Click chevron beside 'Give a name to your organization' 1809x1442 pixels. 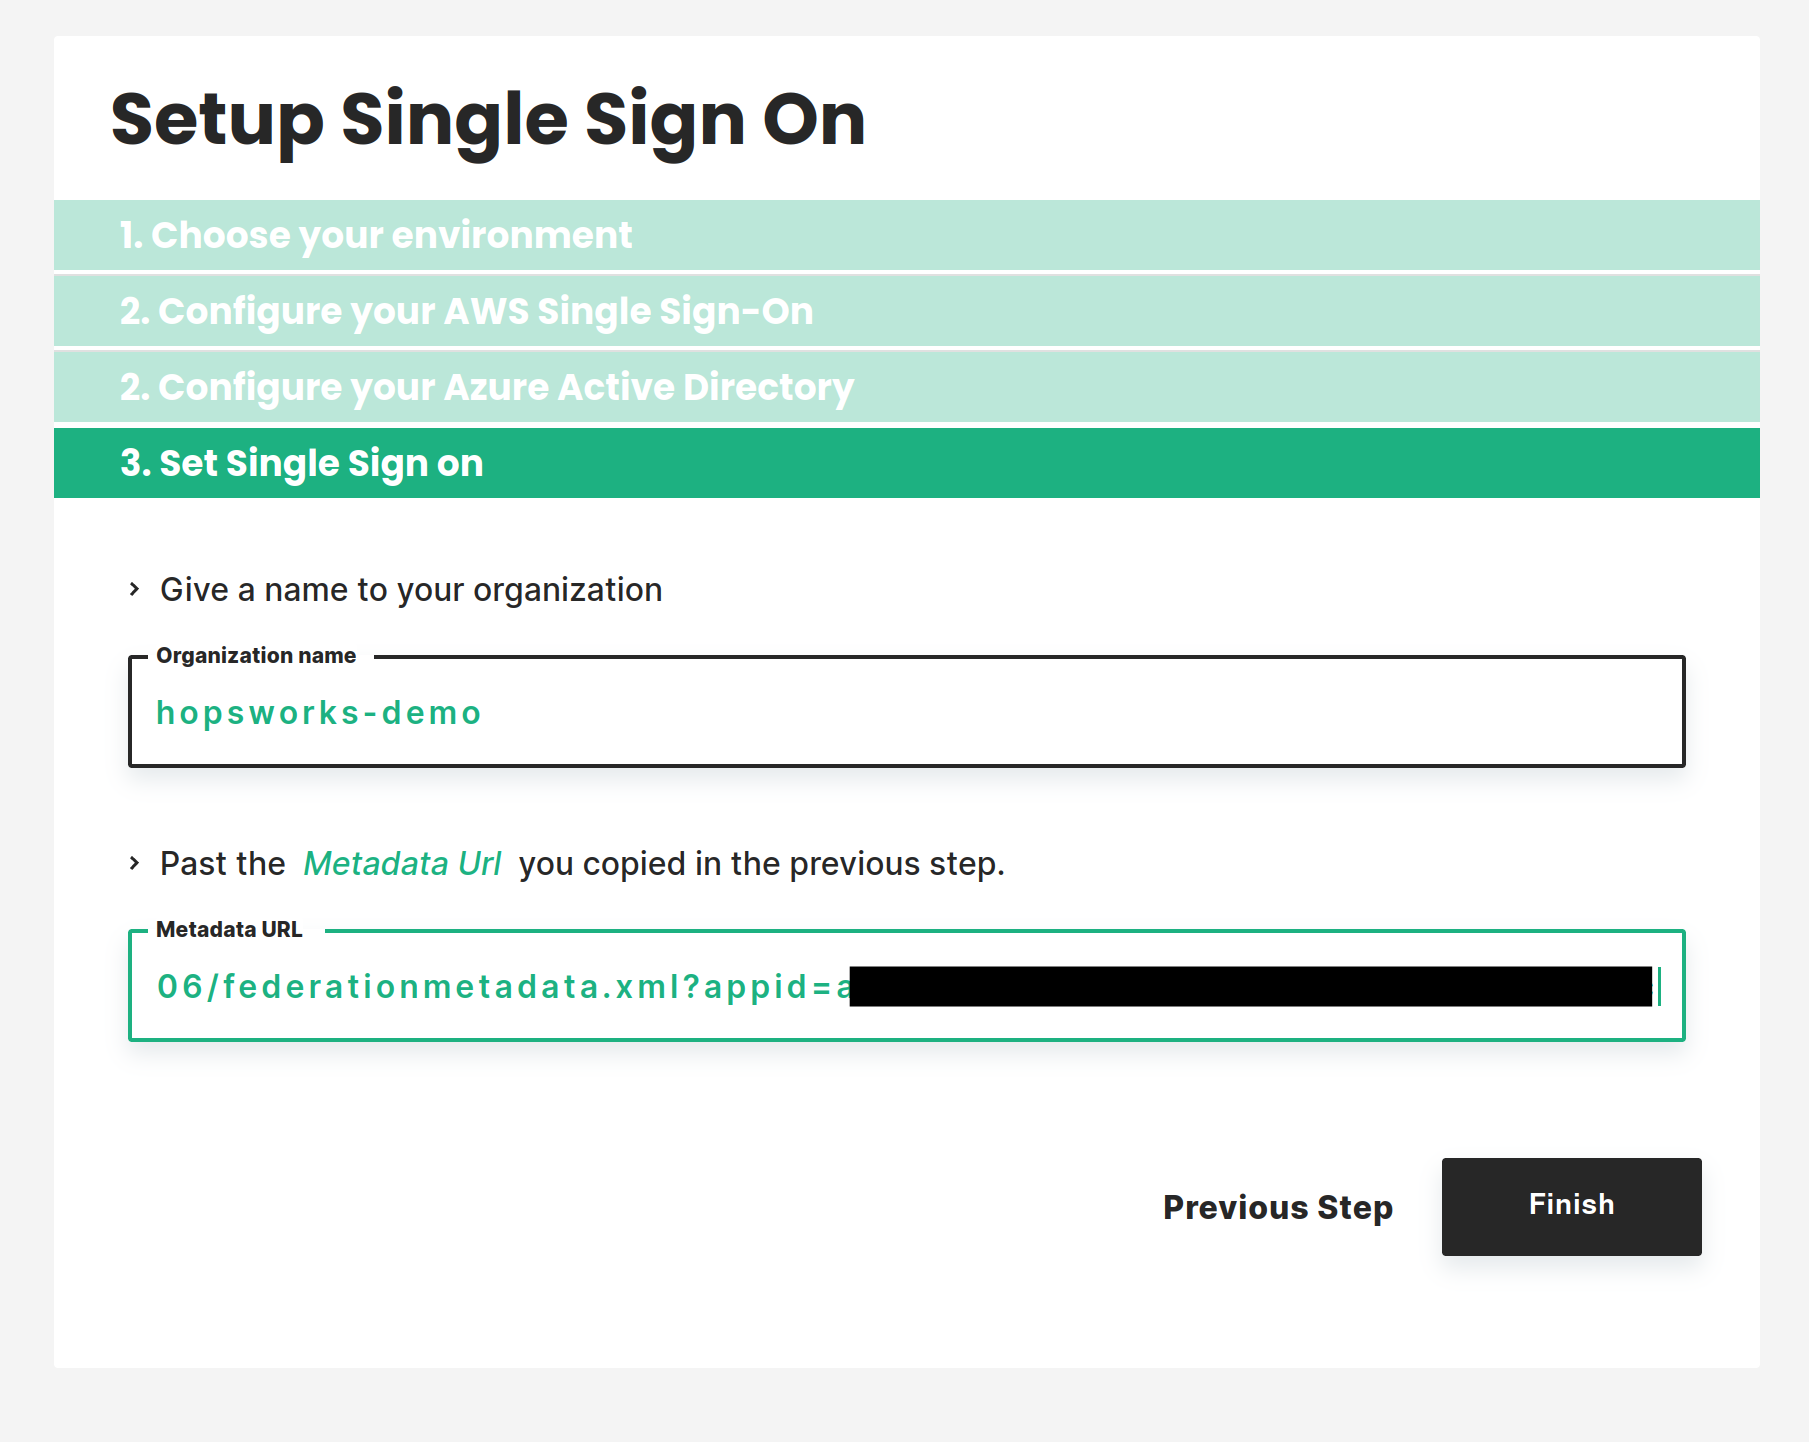134,590
